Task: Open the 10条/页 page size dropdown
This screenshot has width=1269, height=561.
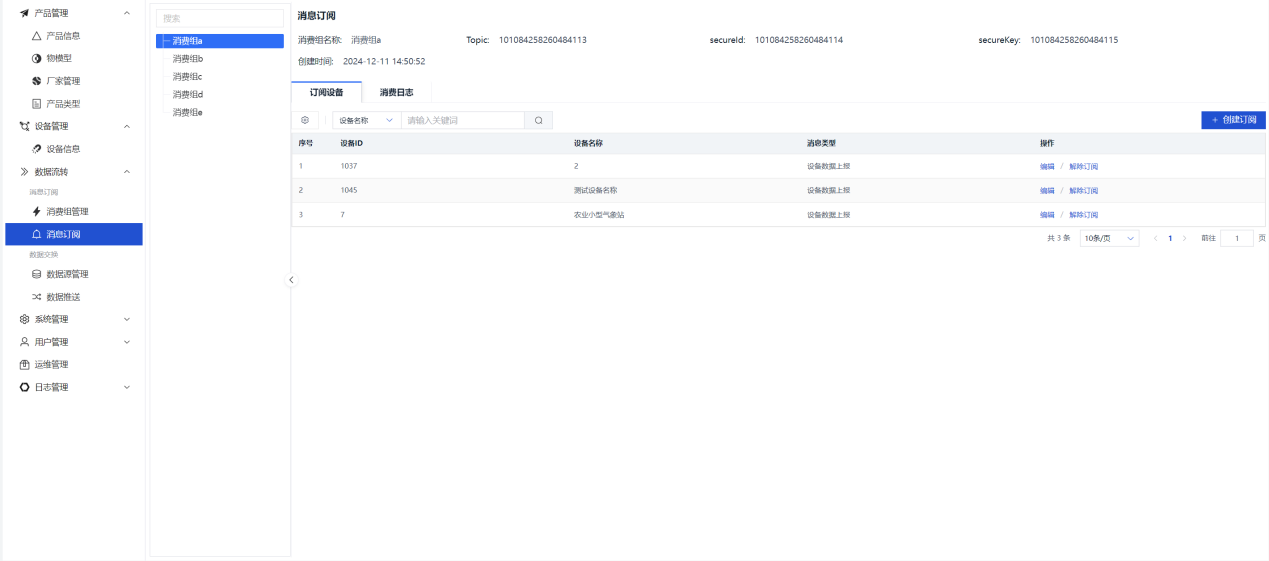Action: click(x=1109, y=239)
